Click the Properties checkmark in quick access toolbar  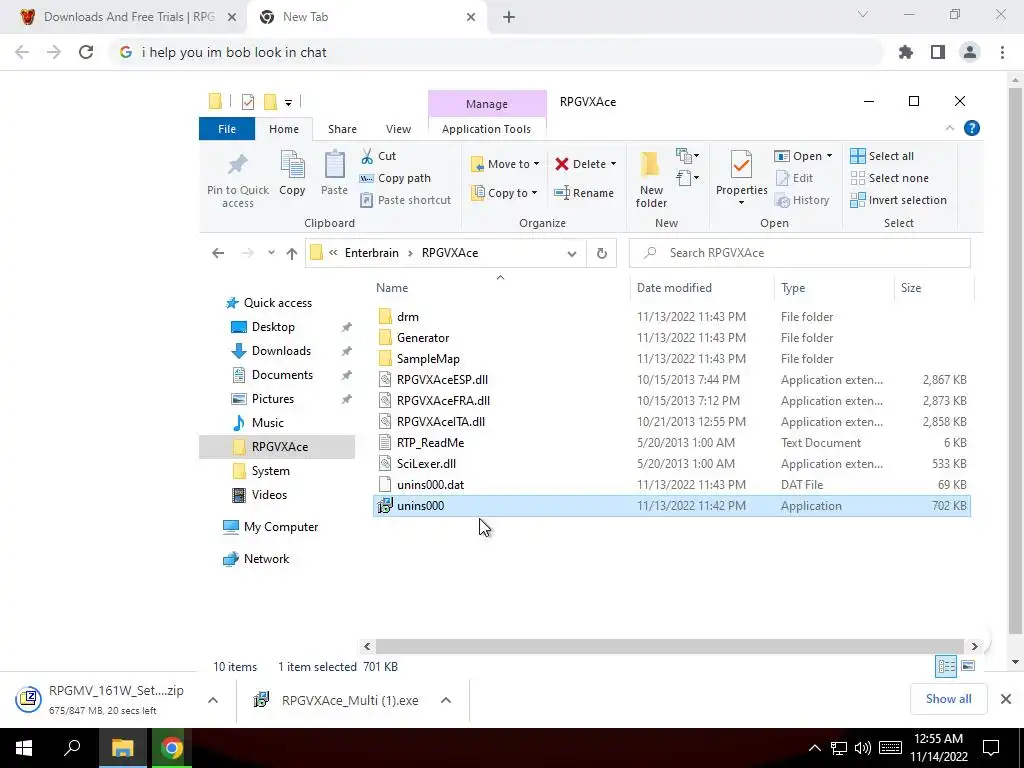click(248, 102)
